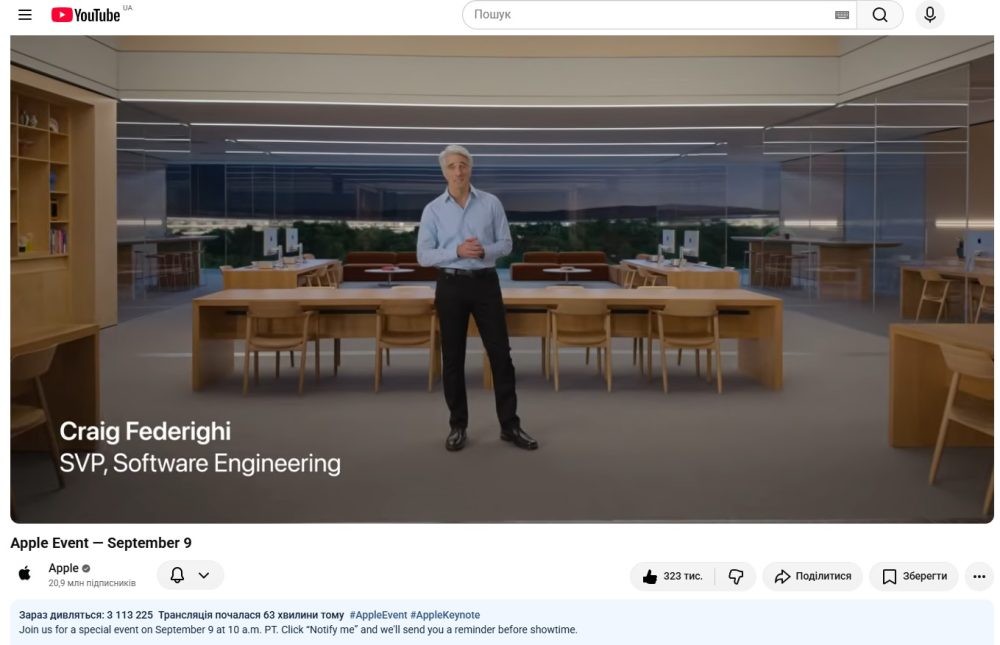This screenshot has height=645, width=1000.
Task: Click the Apple Event video title
Action: point(101,543)
